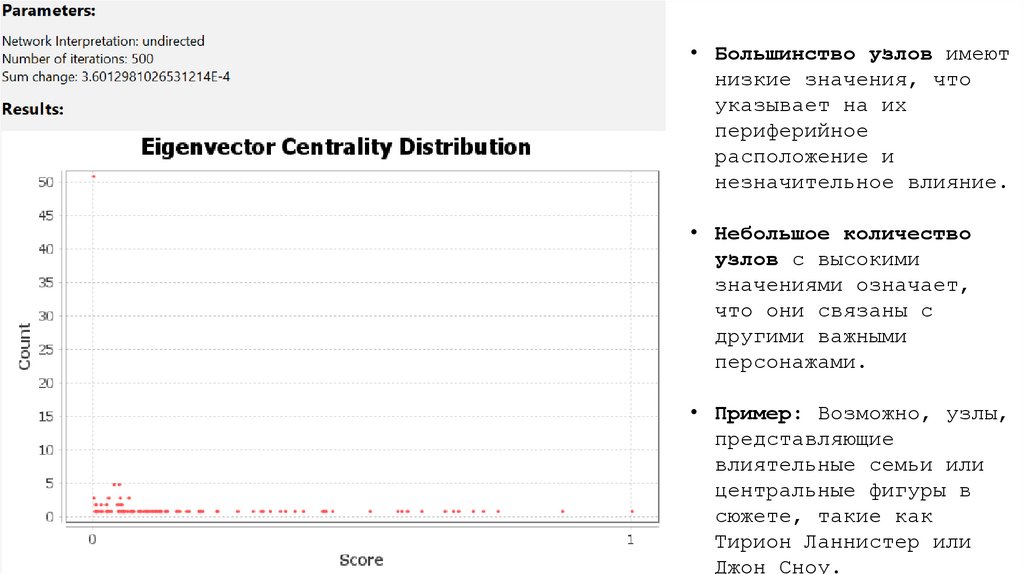This screenshot has width=1024, height=574.
Task: Click the "Score" x-axis label
Action: pyautogui.click(x=361, y=560)
